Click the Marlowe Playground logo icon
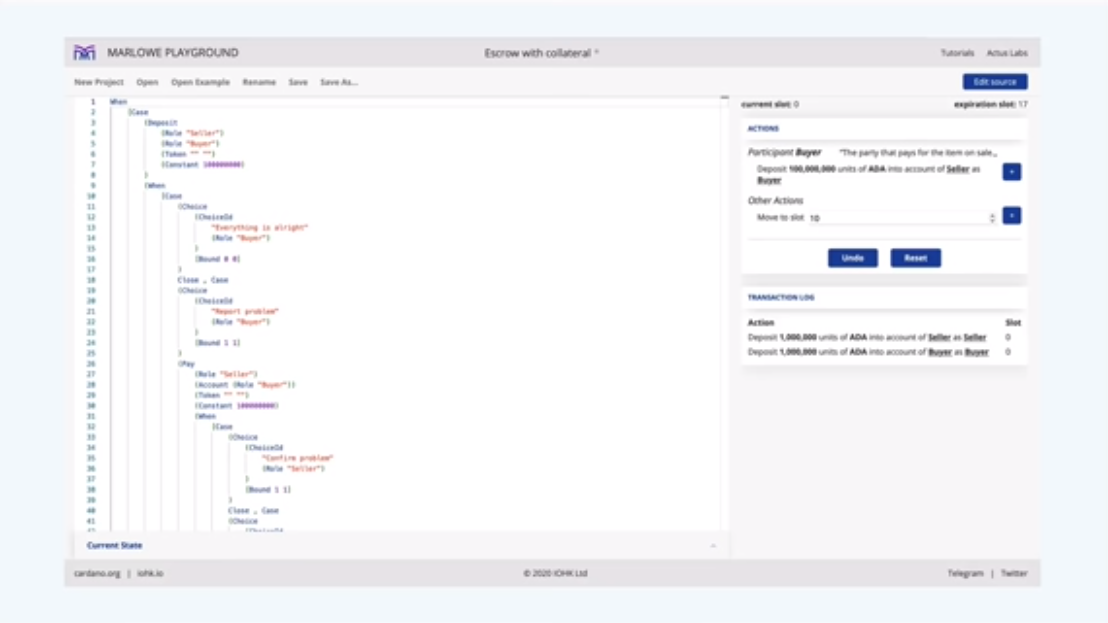 [85, 53]
